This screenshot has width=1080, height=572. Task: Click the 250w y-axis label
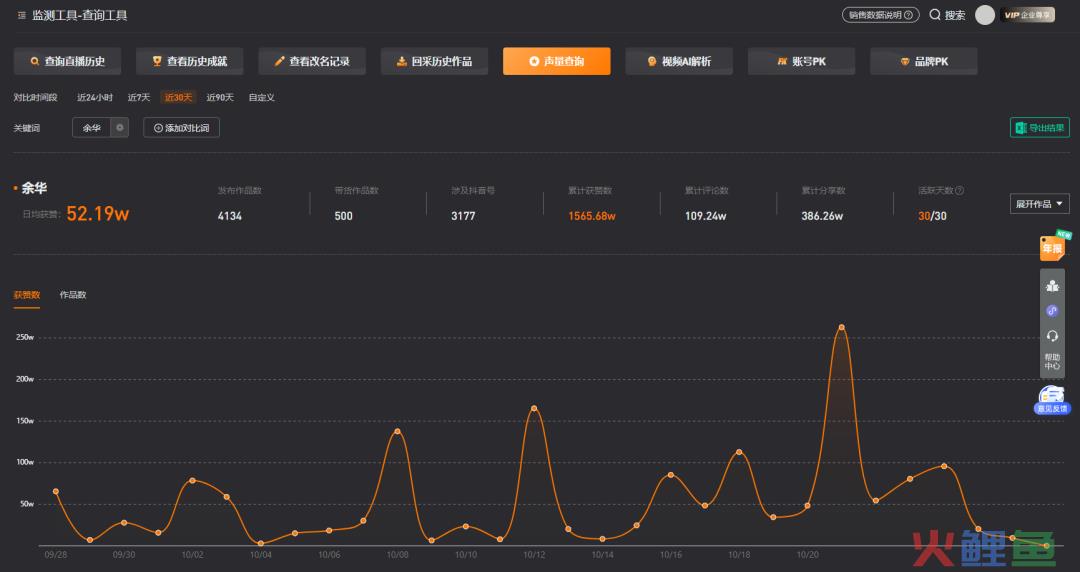click(x=25, y=338)
